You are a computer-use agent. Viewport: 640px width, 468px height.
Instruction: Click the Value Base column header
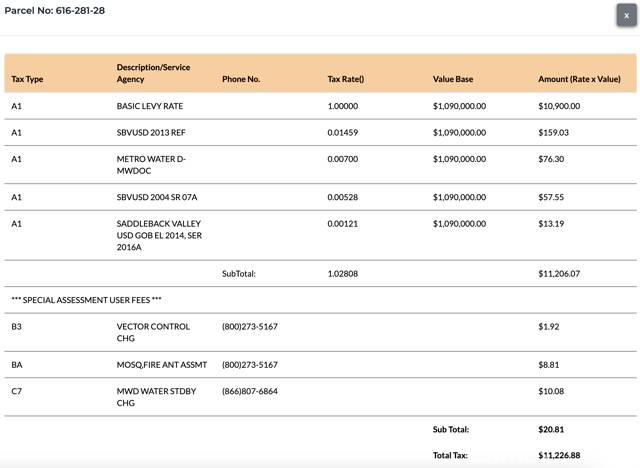[x=453, y=79]
